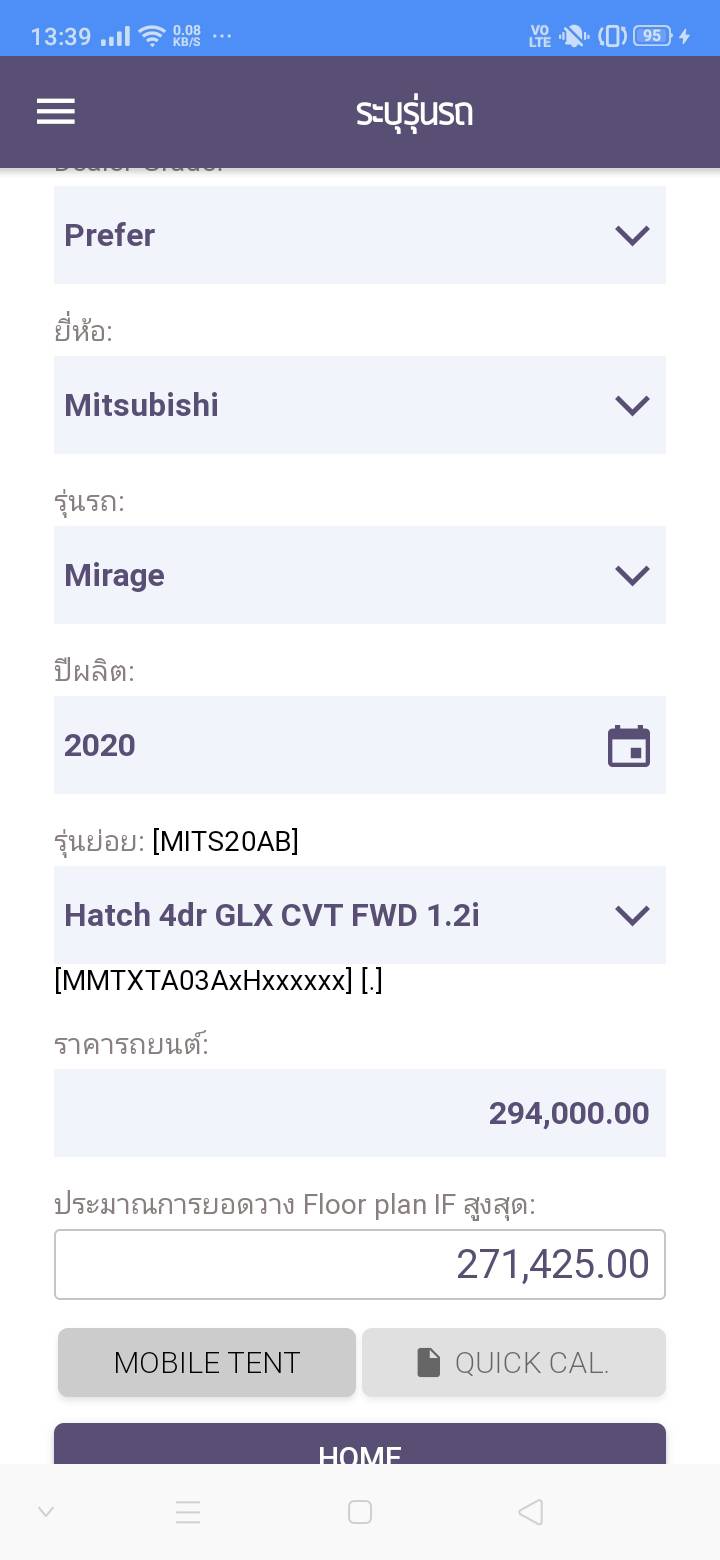Tap the muted bell status icon

coord(574,36)
